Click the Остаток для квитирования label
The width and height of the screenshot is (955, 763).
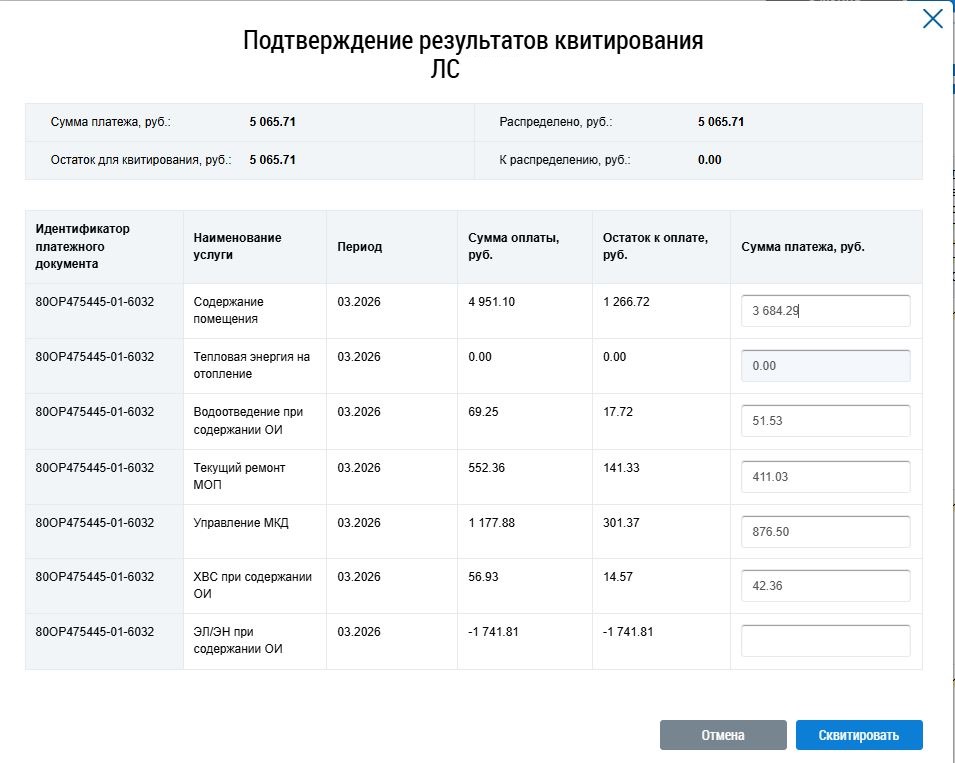click(141, 160)
